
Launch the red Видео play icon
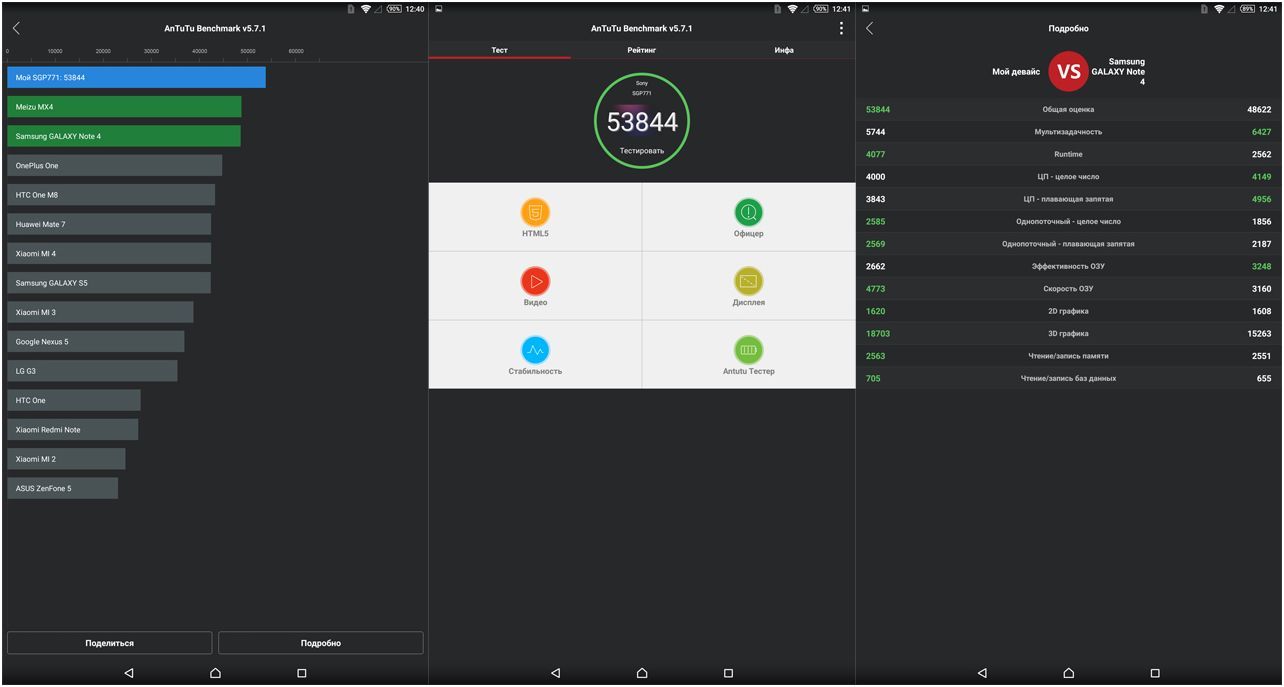tap(535, 281)
